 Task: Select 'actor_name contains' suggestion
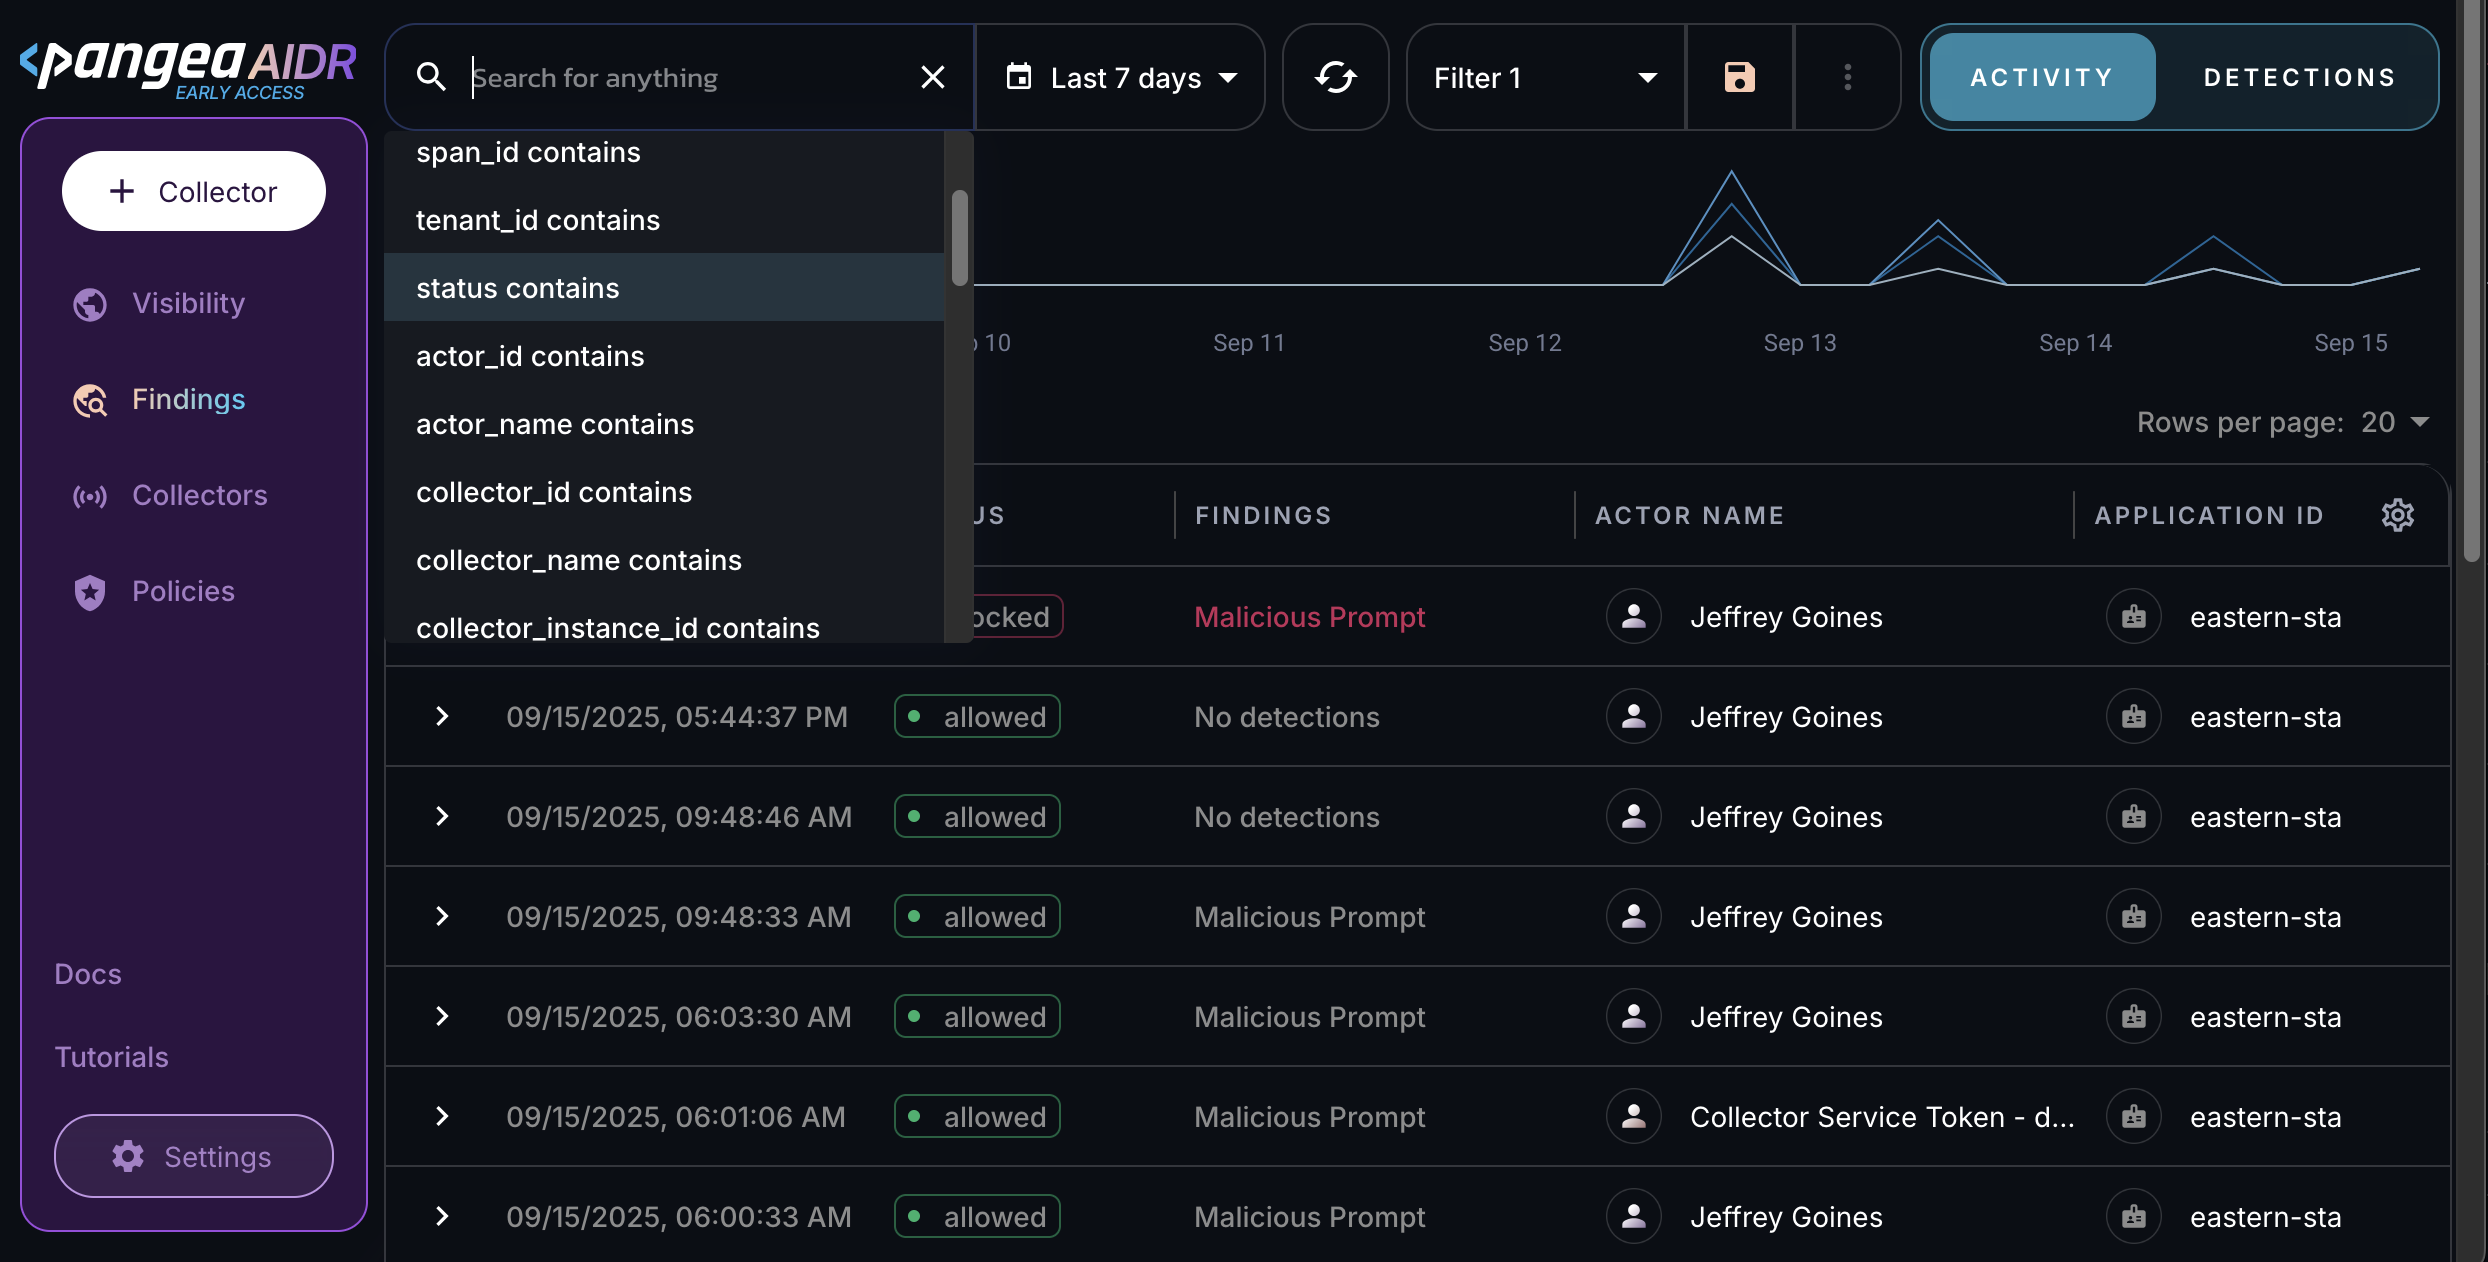(555, 424)
